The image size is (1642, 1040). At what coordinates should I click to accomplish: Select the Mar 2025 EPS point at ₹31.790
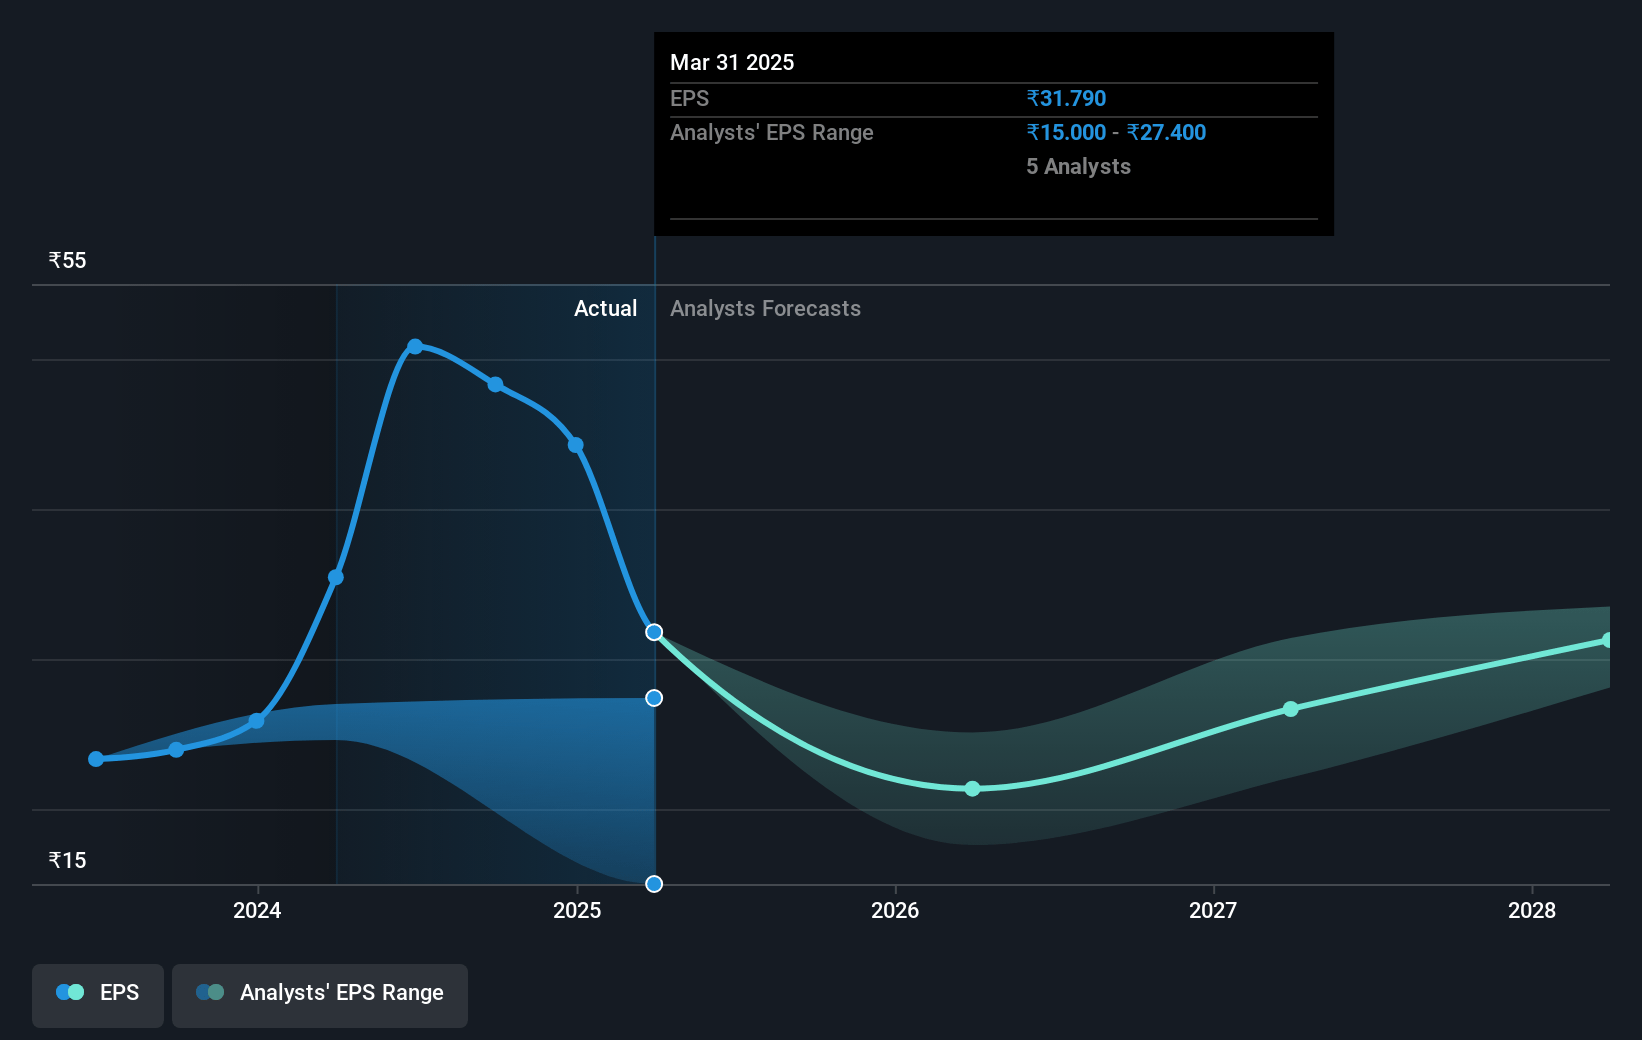(654, 632)
